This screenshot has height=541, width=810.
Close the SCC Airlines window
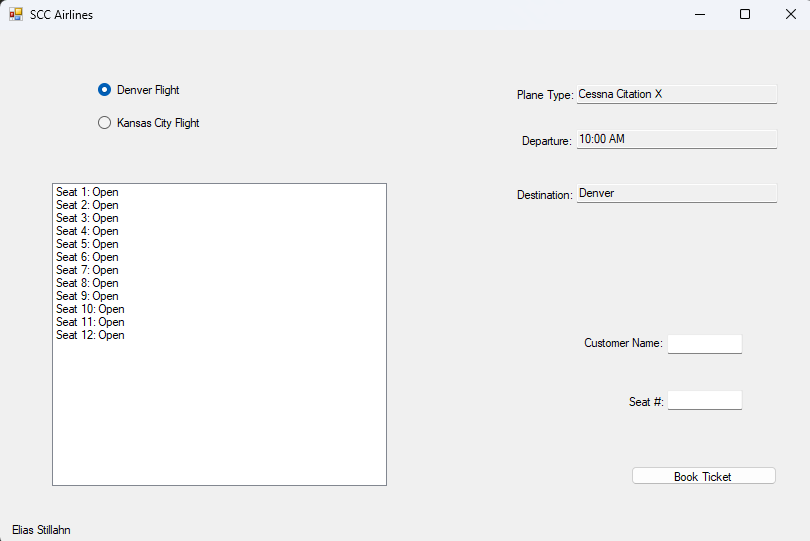coord(790,15)
